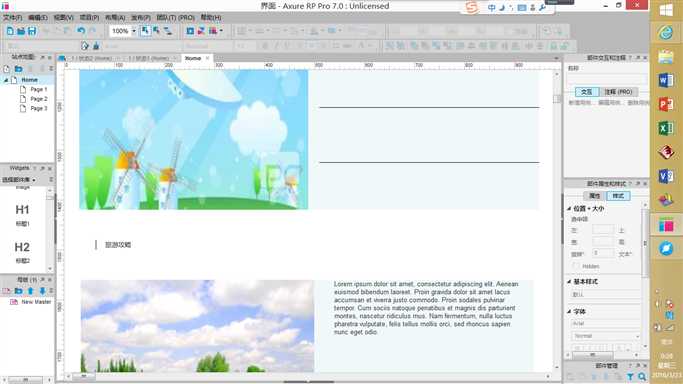Image resolution: width=683 pixels, height=384 pixels.
Task: Open the Help (H) menu
Action: [211, 17]
